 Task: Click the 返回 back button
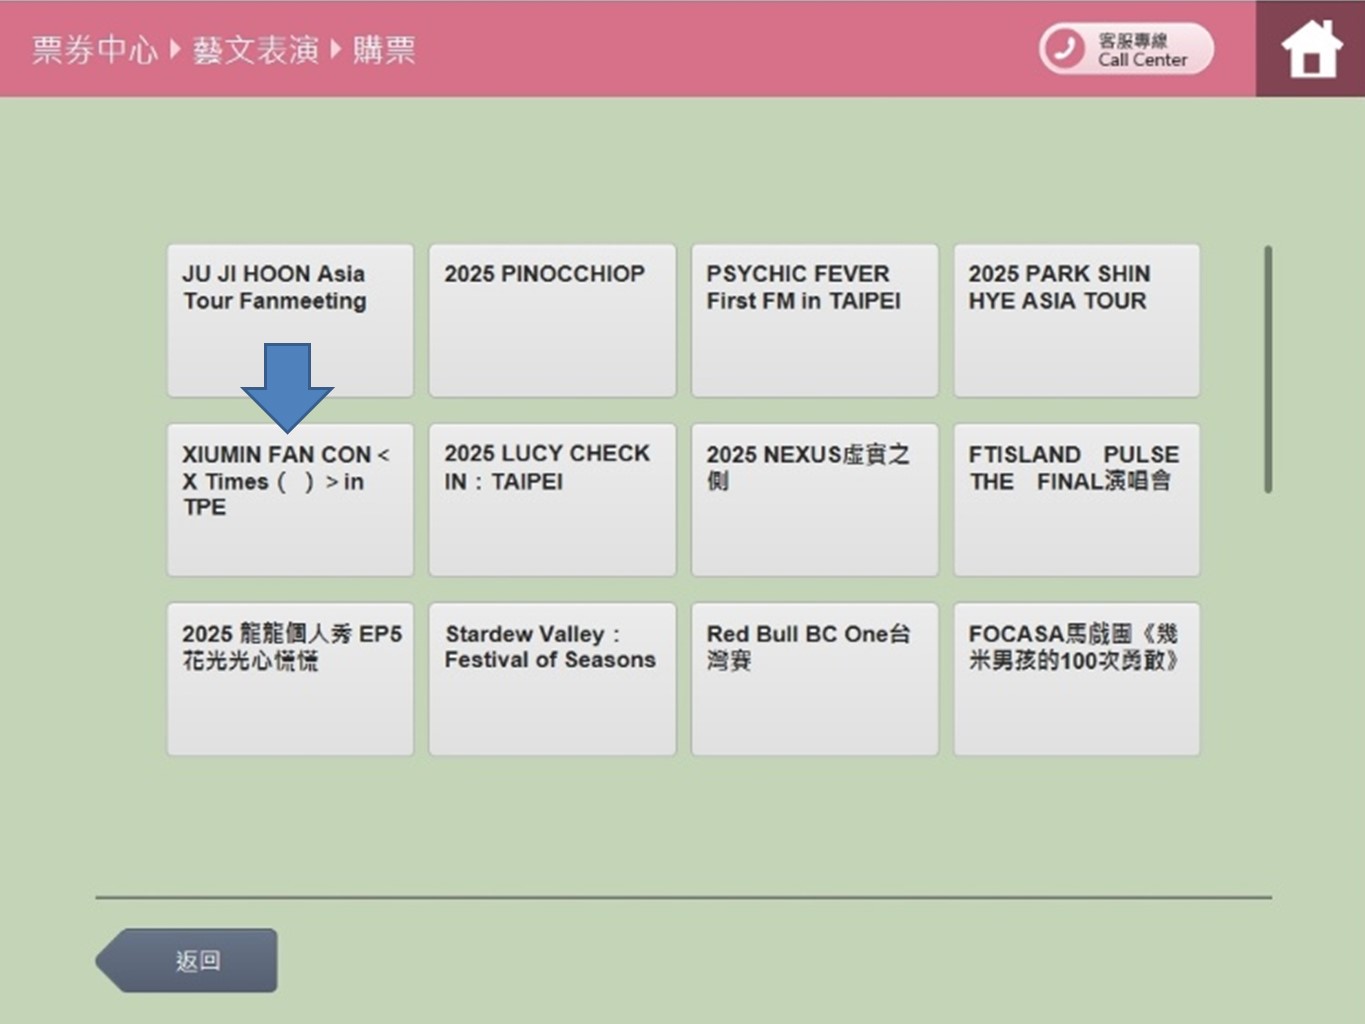coord(187,961)
